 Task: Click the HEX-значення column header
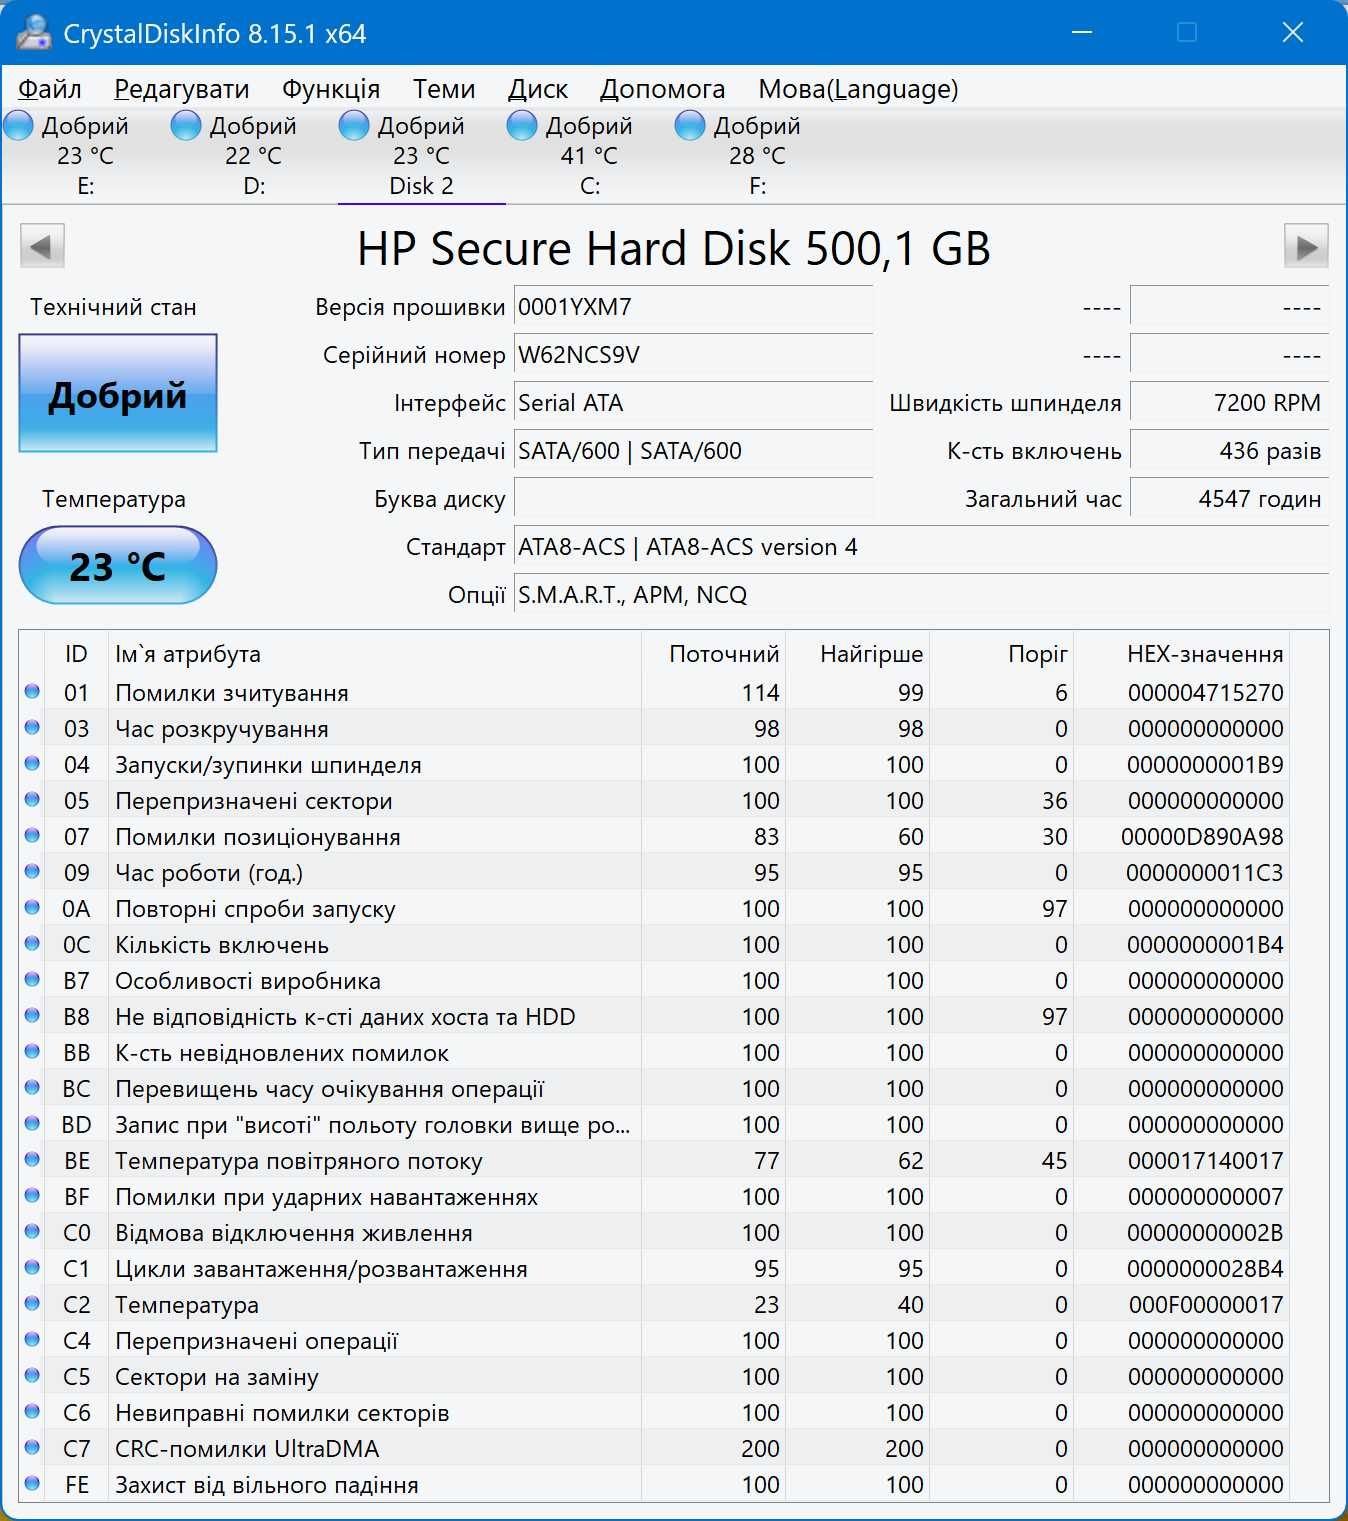1182,654
